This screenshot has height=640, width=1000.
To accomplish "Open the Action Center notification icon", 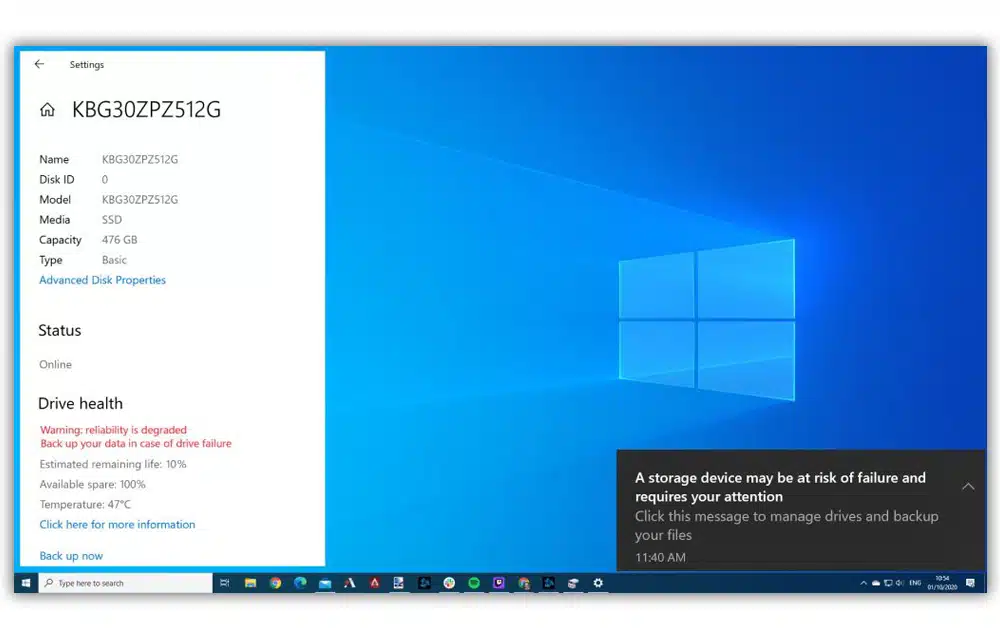I will [x=970, y=583].
